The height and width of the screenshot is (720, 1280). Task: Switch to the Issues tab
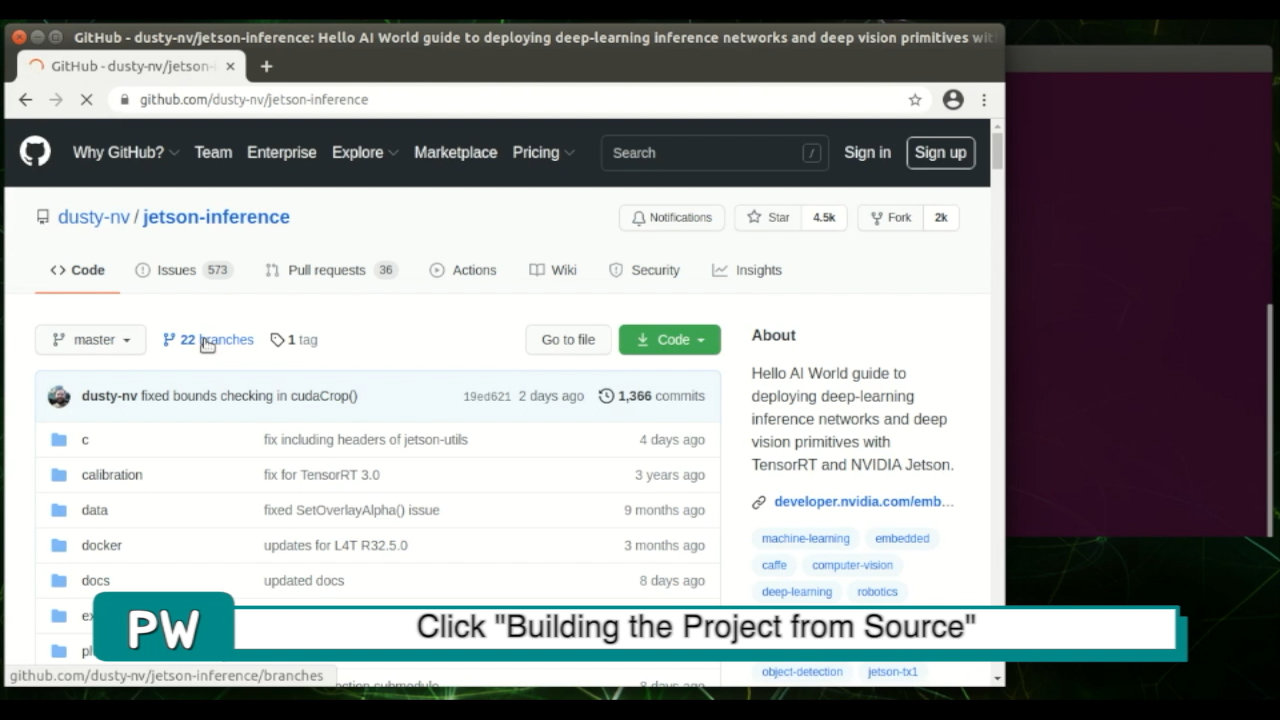pyautogui.click(x=184, y=270)
